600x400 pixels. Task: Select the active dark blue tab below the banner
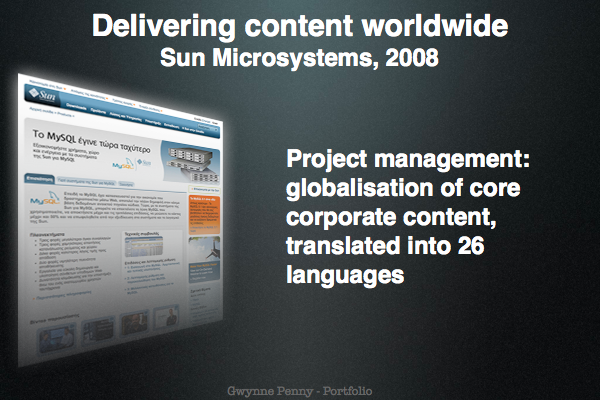[39, 179]
